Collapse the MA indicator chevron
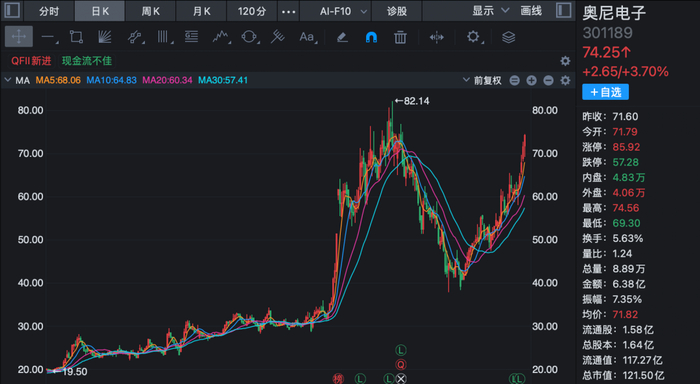The width and height of the screenshot is (700, 384). [8, 80]
